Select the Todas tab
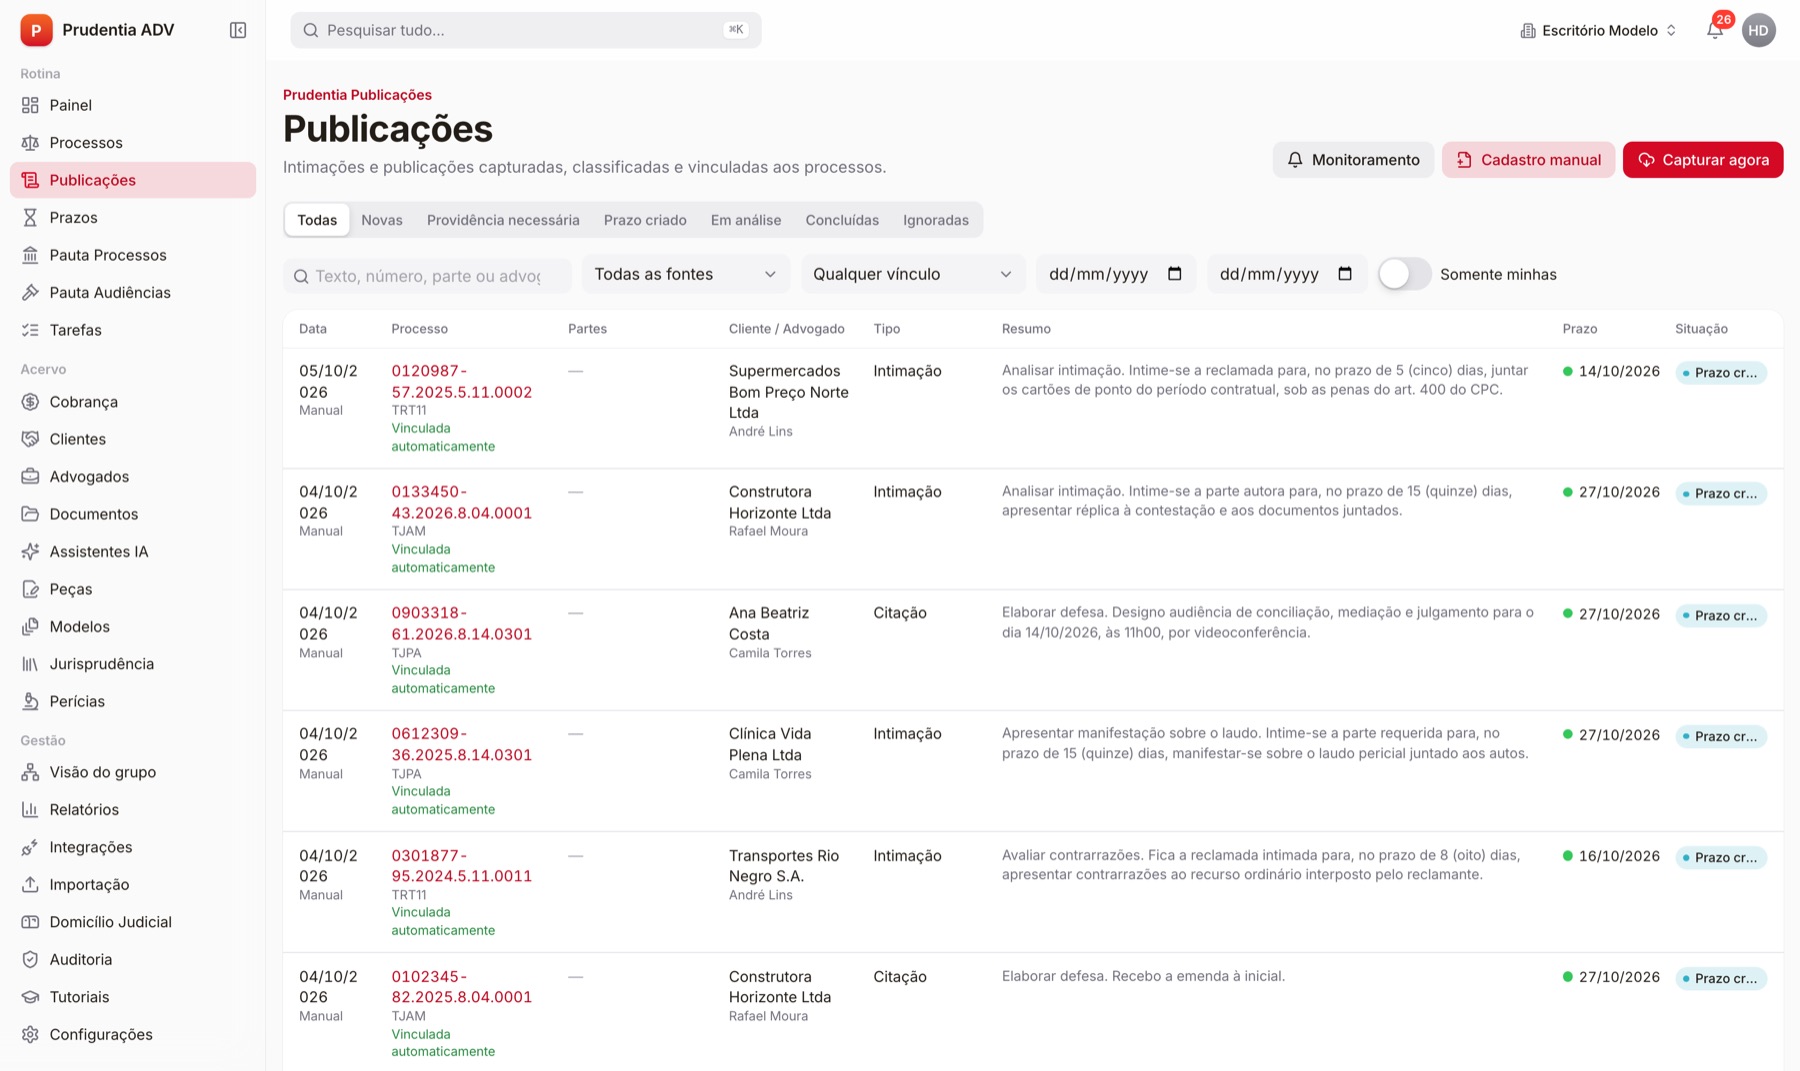Image resolution: width=1800 pixels, height=1071 pixels. (317, 220)
